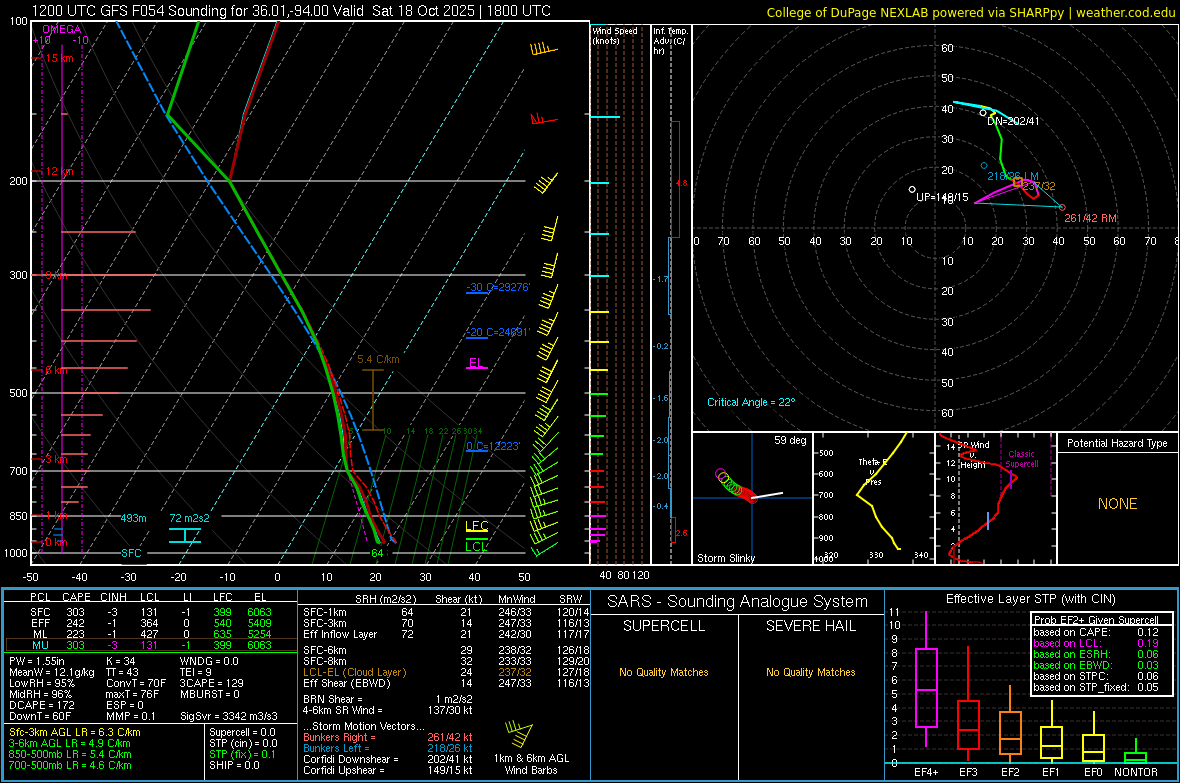Select the 850-500mb LR = 5.4 C/km line
The width and height of the screenshot is (1180, 783).
point(70,754)
